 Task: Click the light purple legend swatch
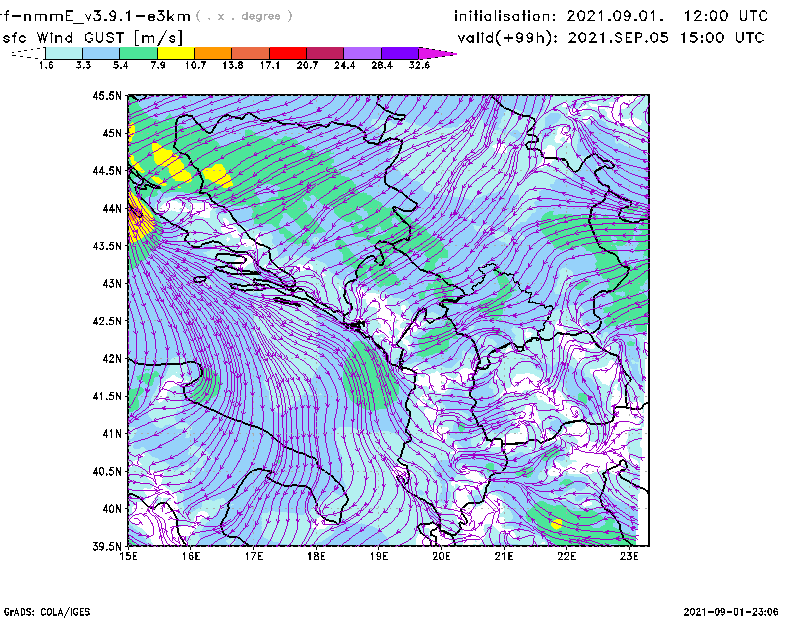[363, 53]
